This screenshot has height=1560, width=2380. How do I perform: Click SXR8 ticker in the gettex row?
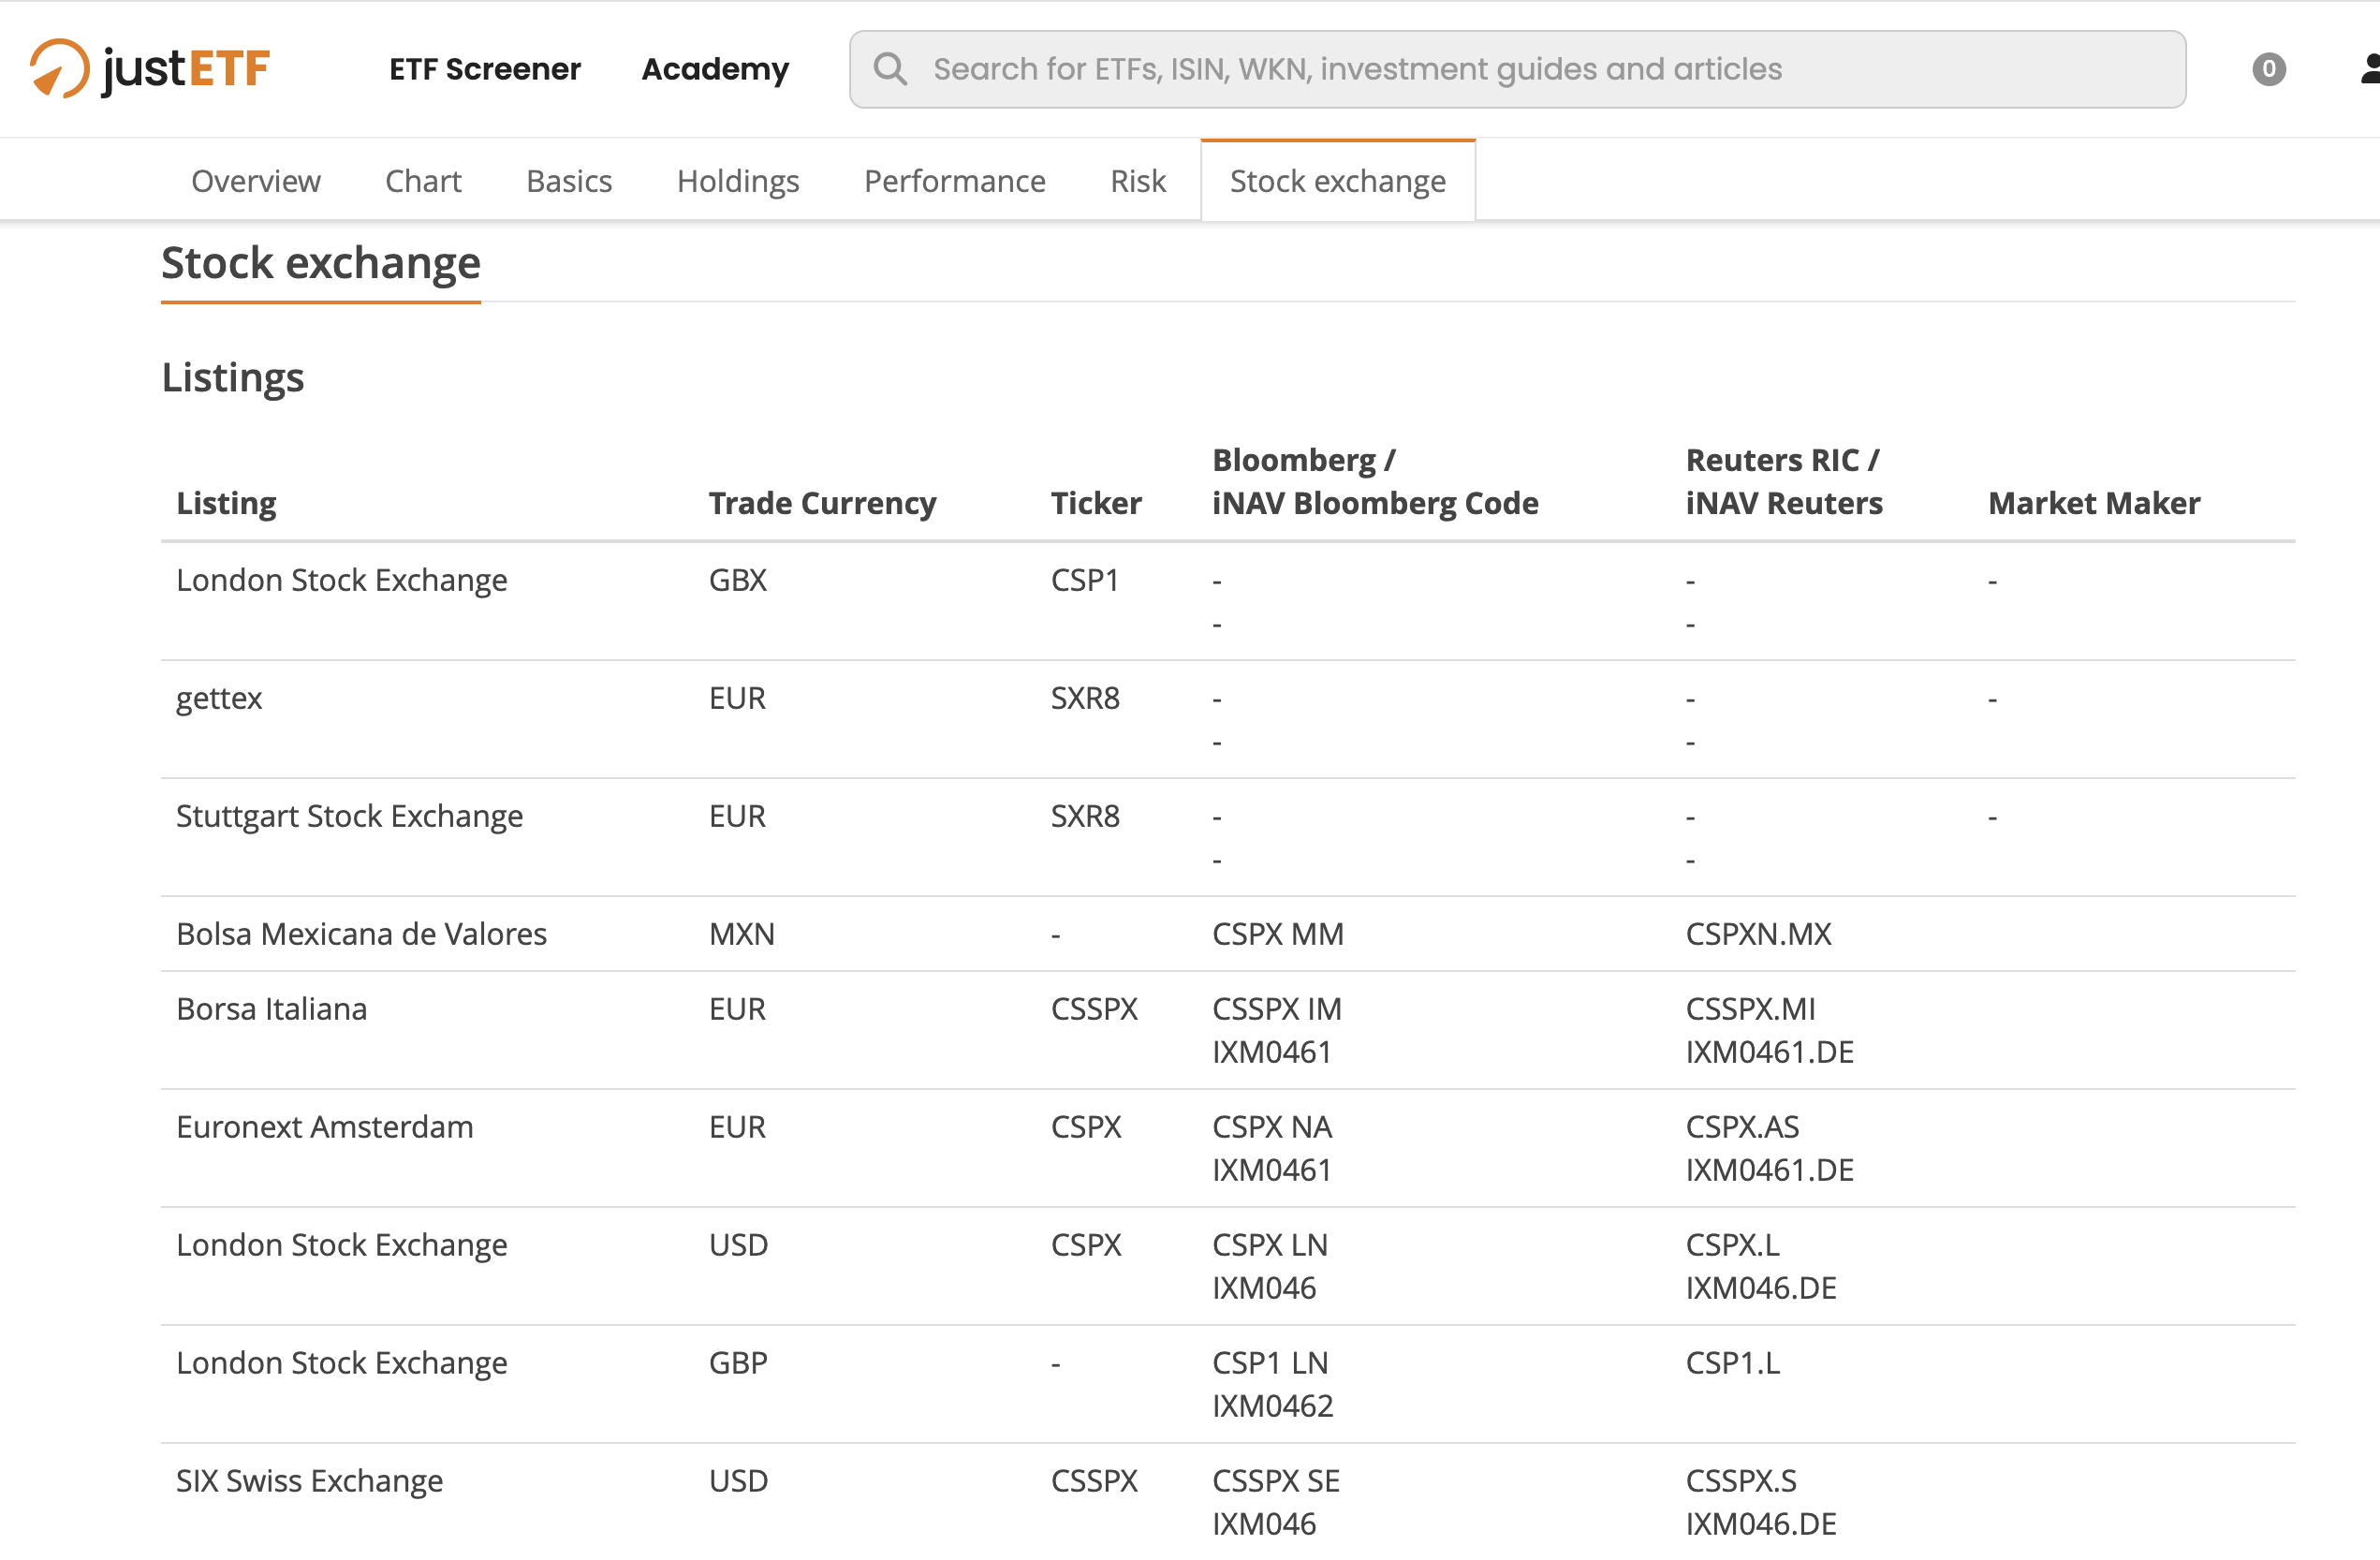pyautogui.click(x=1085, y=698)
